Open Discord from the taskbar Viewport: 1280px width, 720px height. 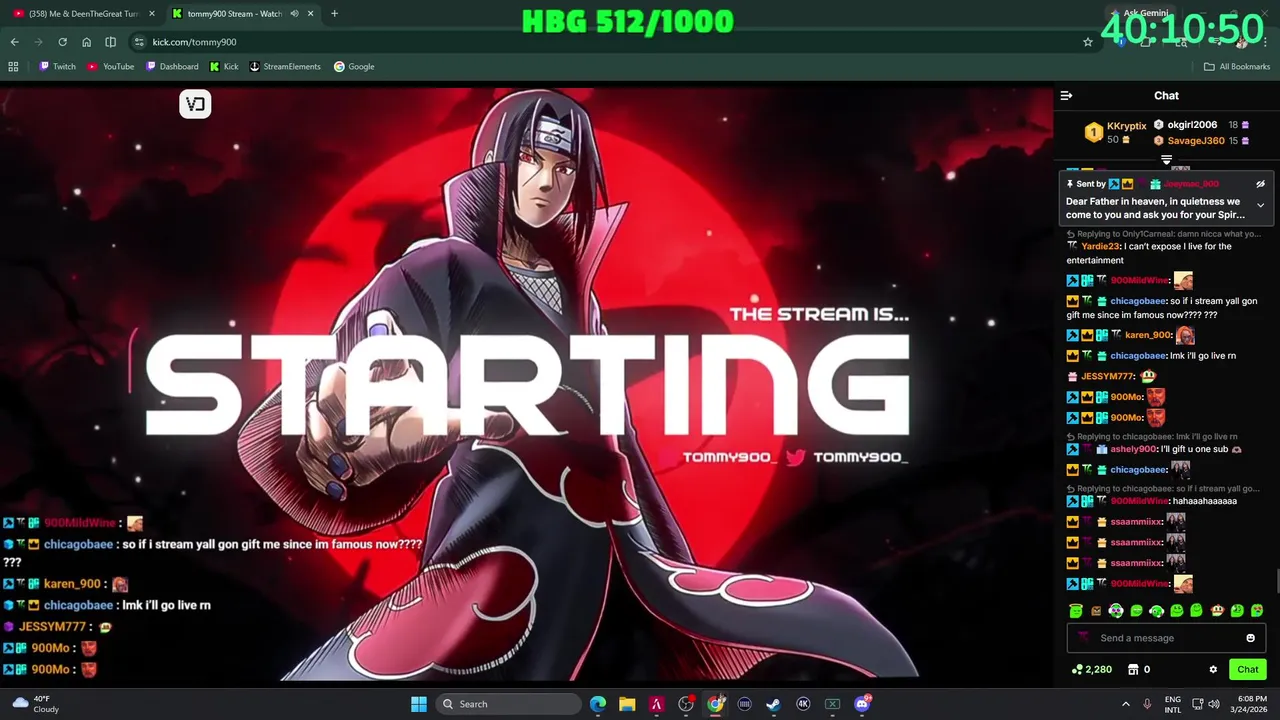pos(862,704)
